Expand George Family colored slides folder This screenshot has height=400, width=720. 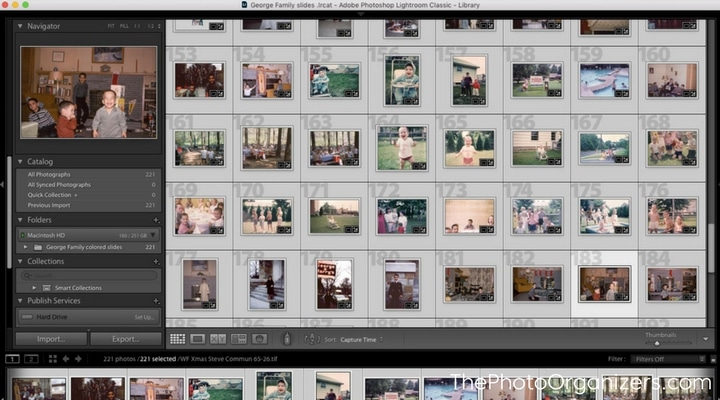[25, 247]
